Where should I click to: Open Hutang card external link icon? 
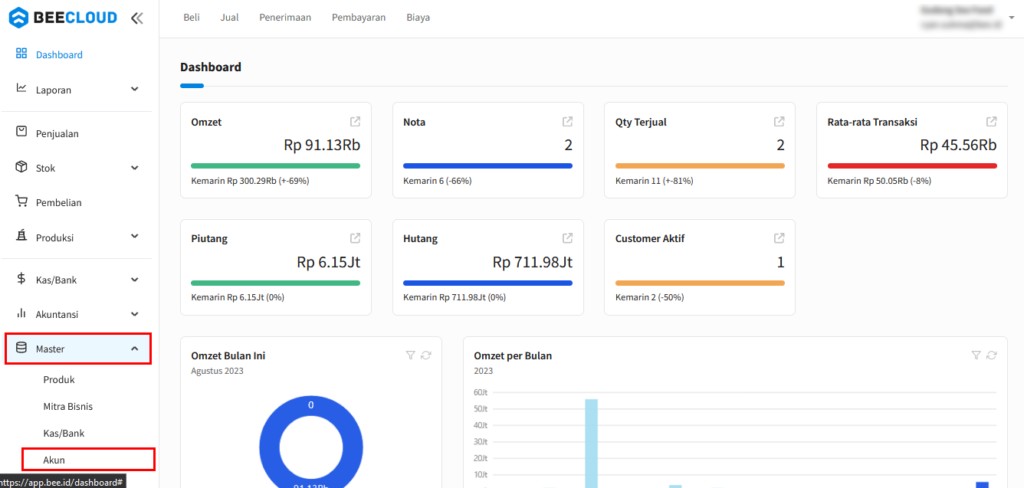(x=568, y=238)
